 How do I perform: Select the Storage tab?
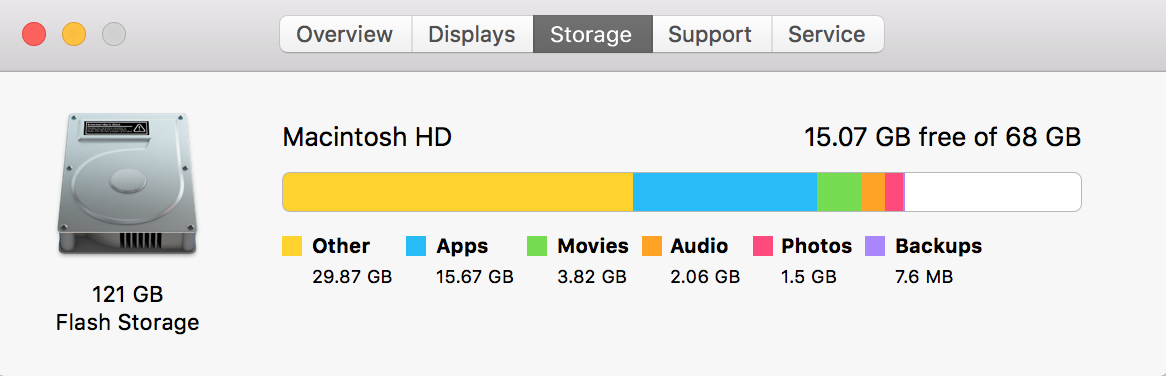pyautogui.click(x=592, y=34)
